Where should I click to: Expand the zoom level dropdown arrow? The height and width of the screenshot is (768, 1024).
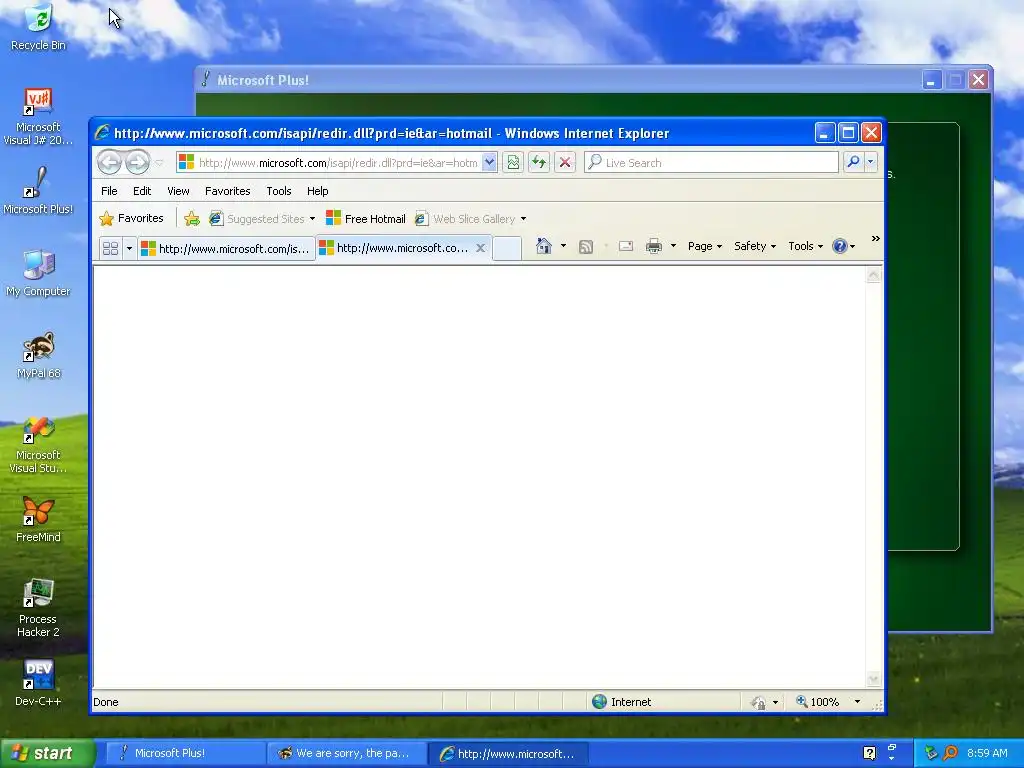tap(857, 702)
